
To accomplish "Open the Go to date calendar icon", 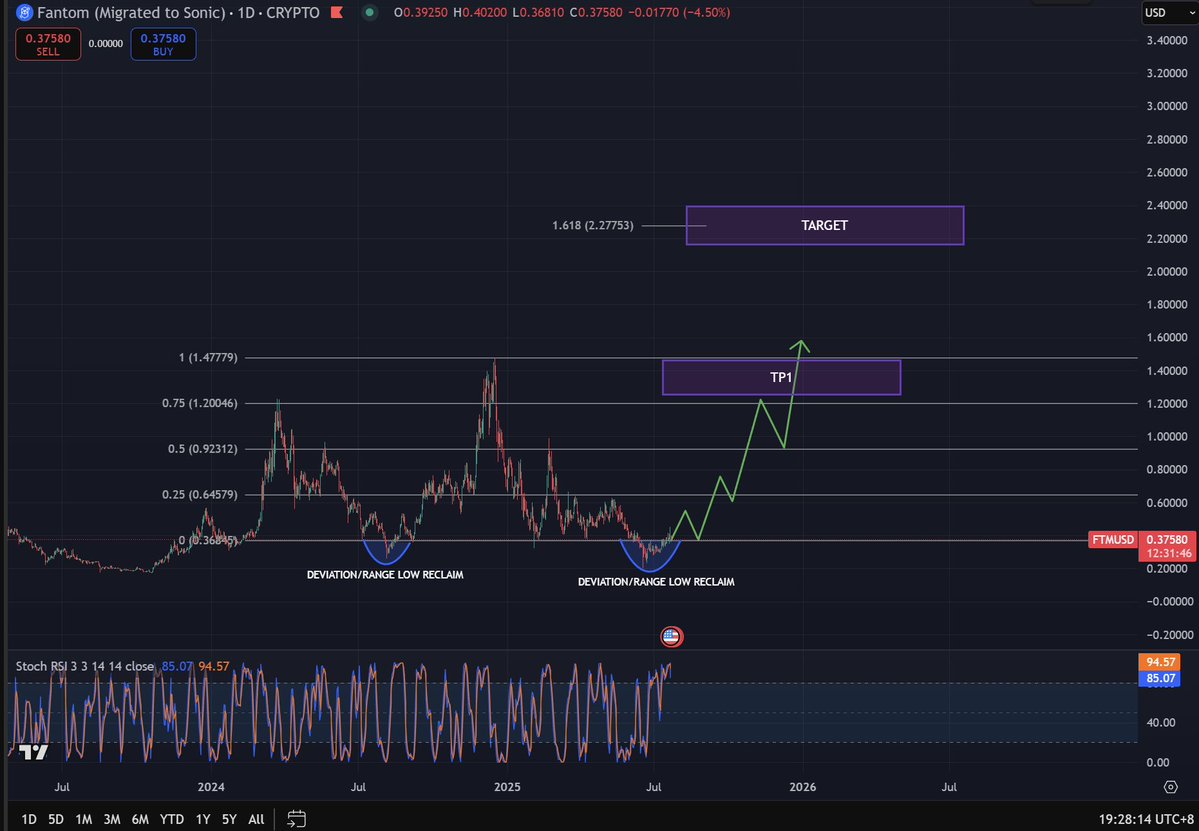I will pyautogui.click(x=296, y=819).
